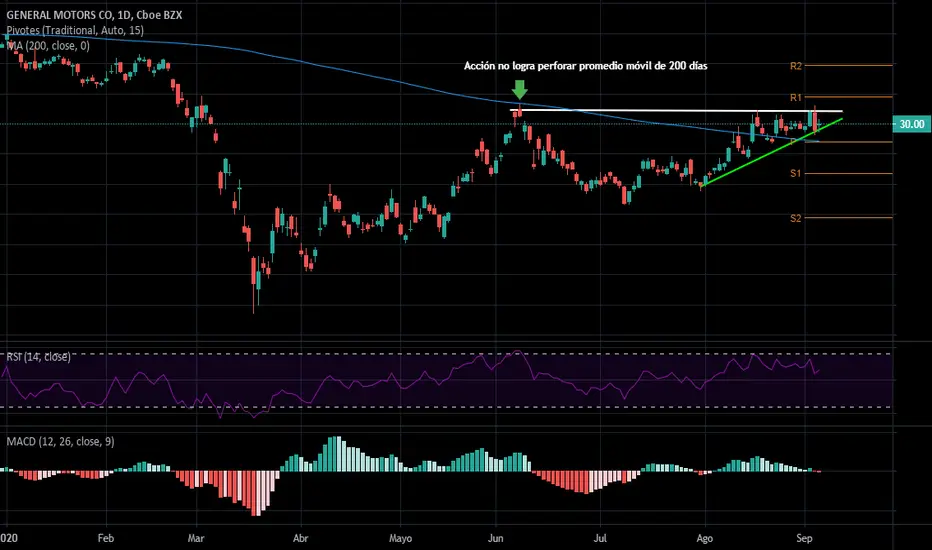Click the 'Acción no logra perforar' annotation text
The image size is (932, 550).
585,66
